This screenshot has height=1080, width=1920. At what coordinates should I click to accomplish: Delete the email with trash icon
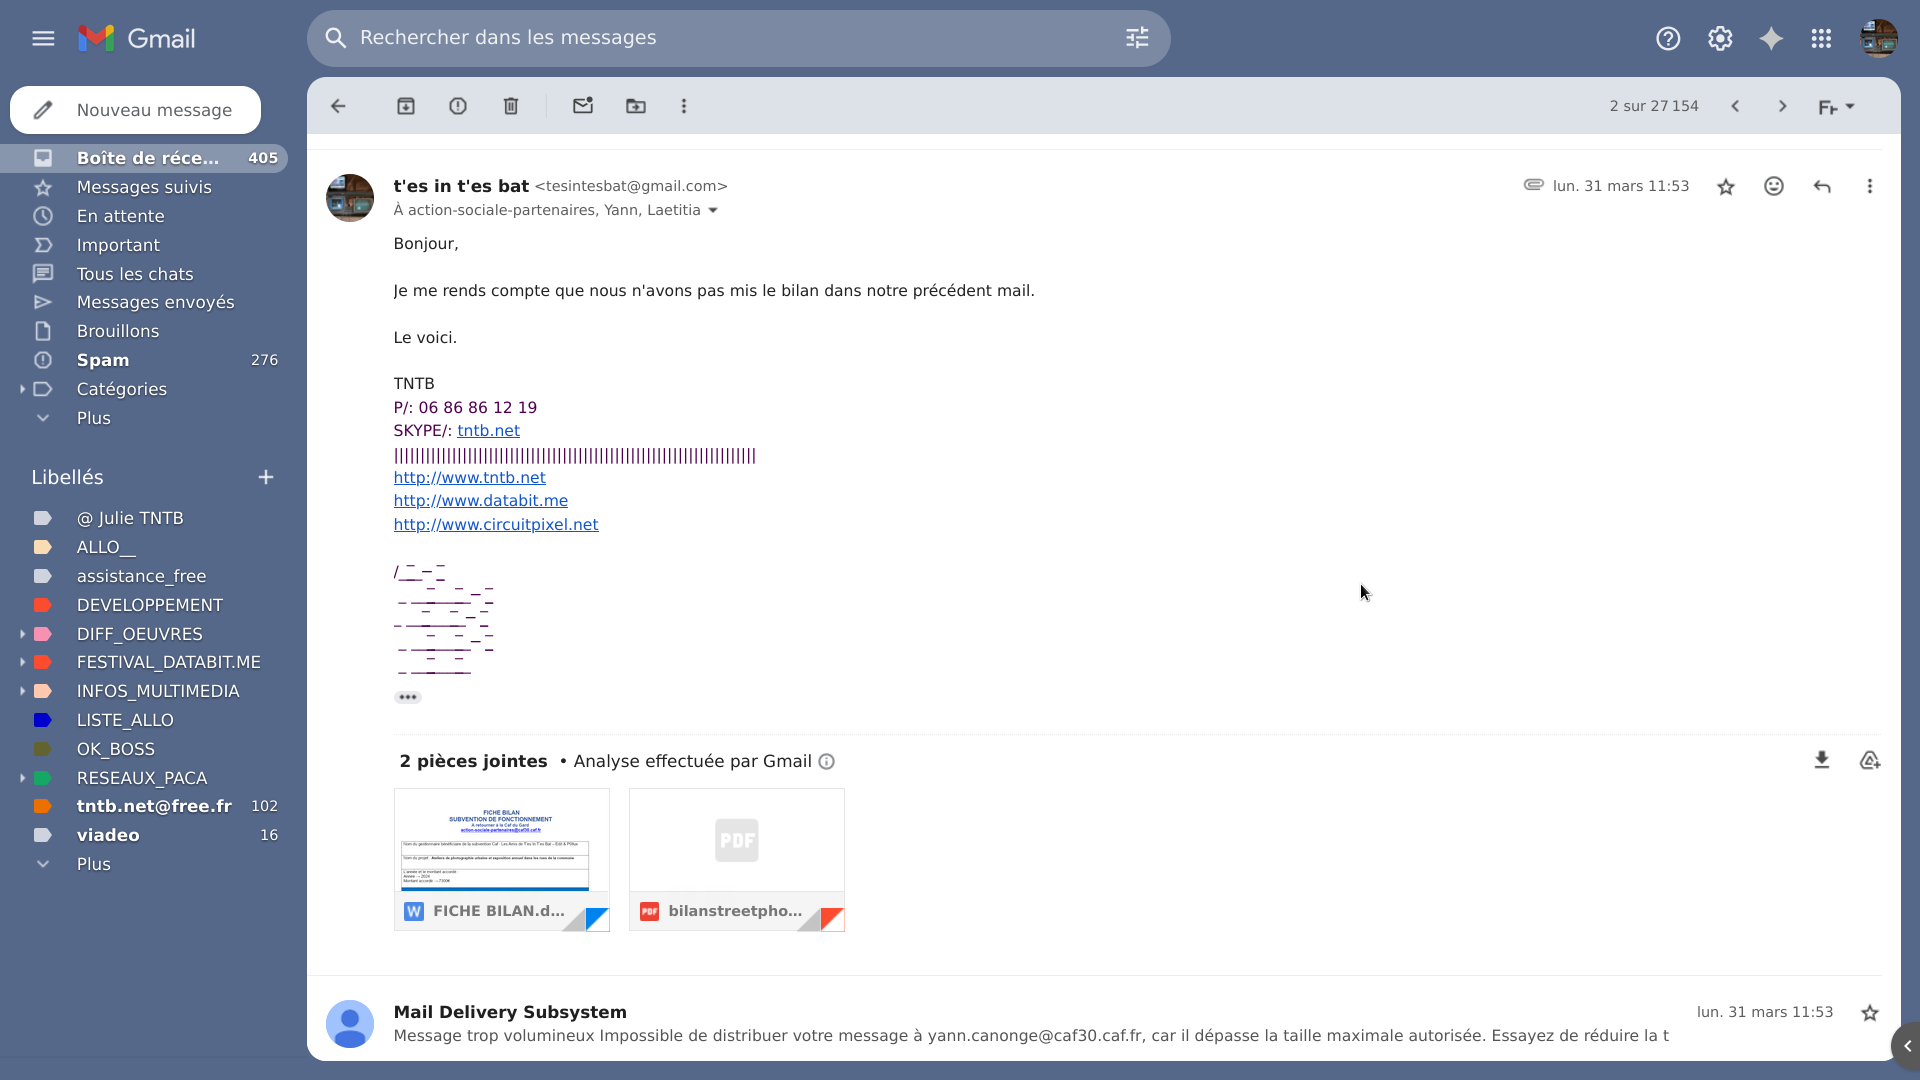point(511,106)
